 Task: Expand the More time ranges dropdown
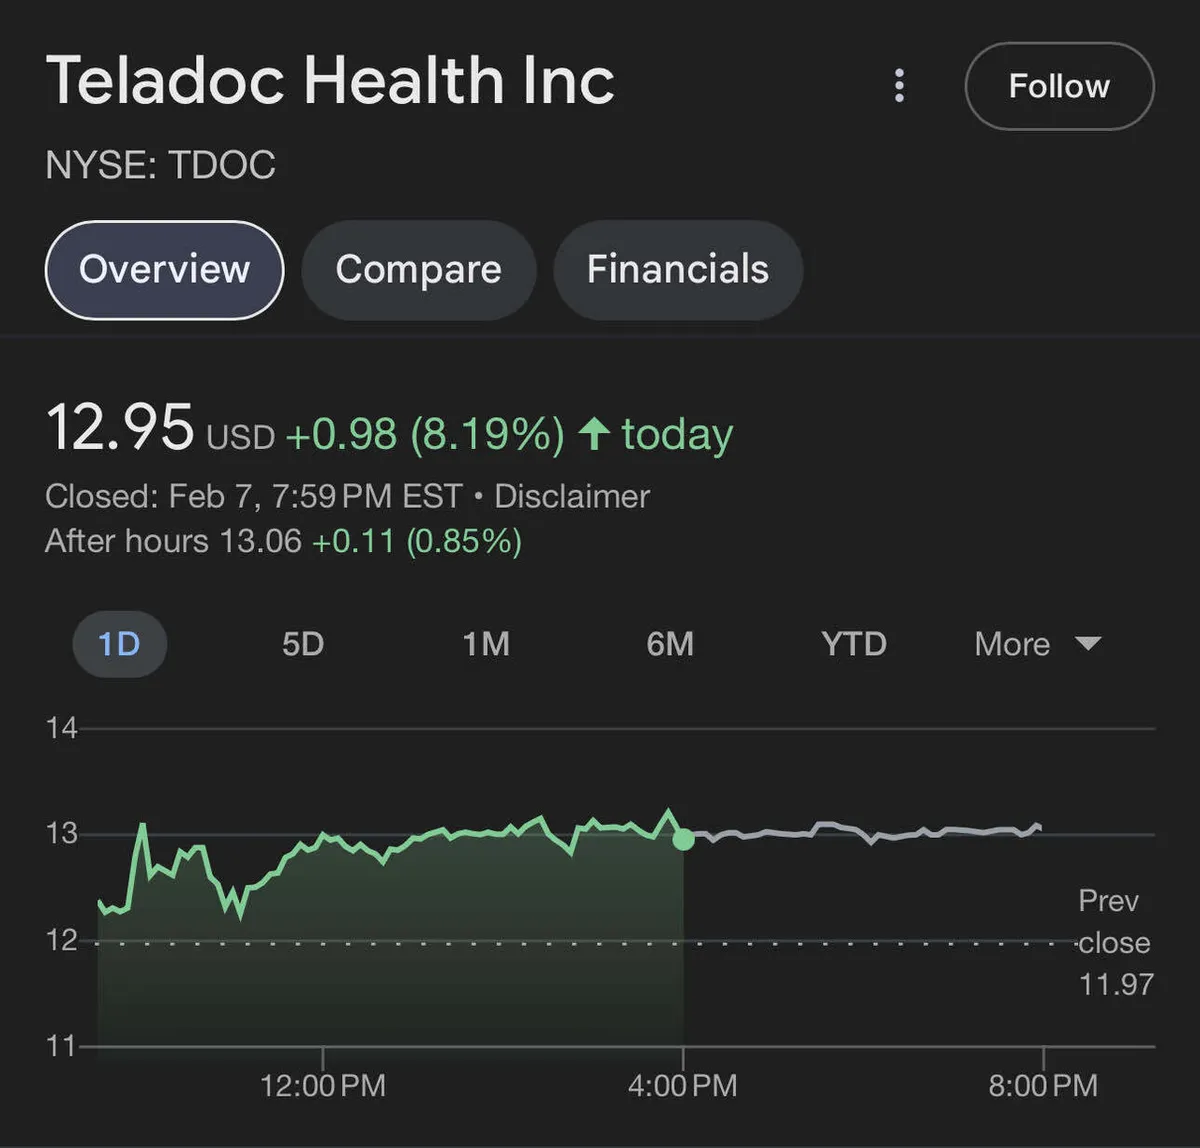(1012, 644)
